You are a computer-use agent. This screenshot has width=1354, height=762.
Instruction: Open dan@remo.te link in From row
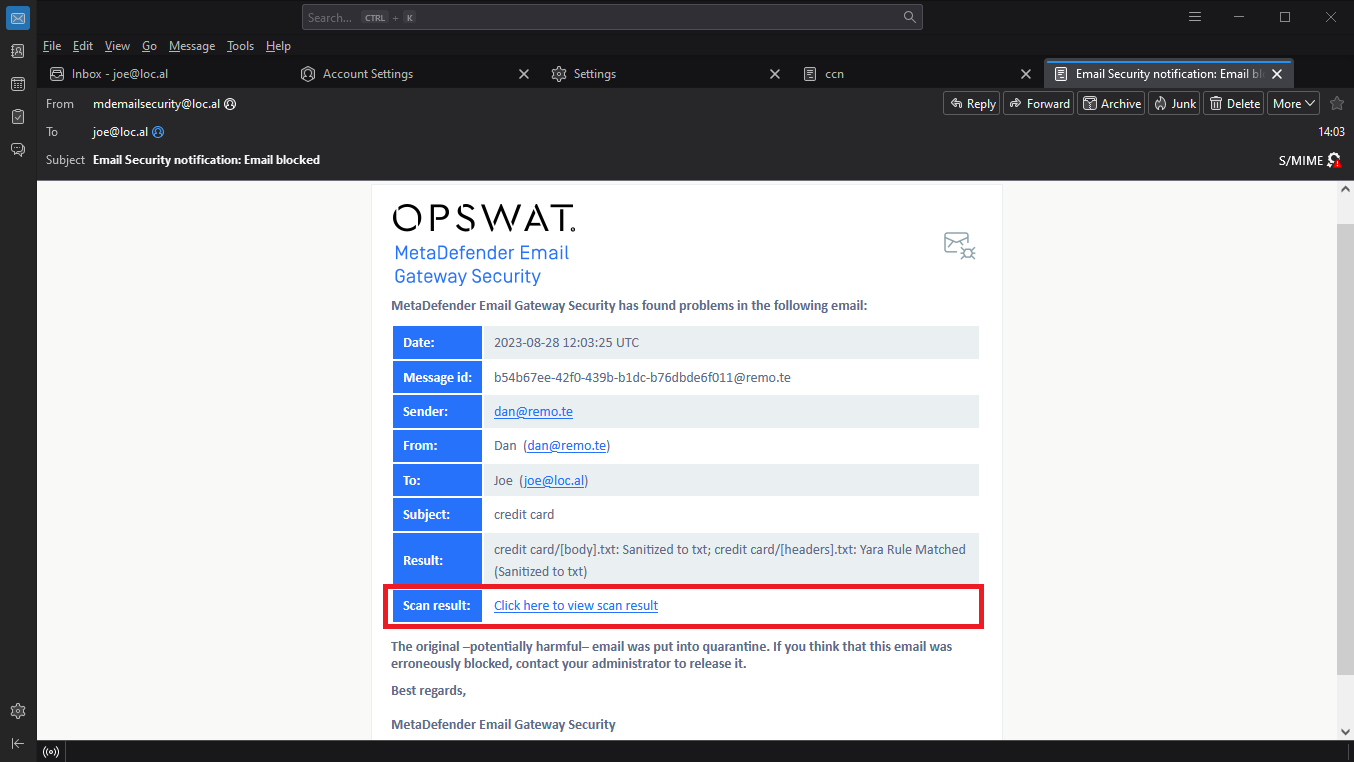567,446
